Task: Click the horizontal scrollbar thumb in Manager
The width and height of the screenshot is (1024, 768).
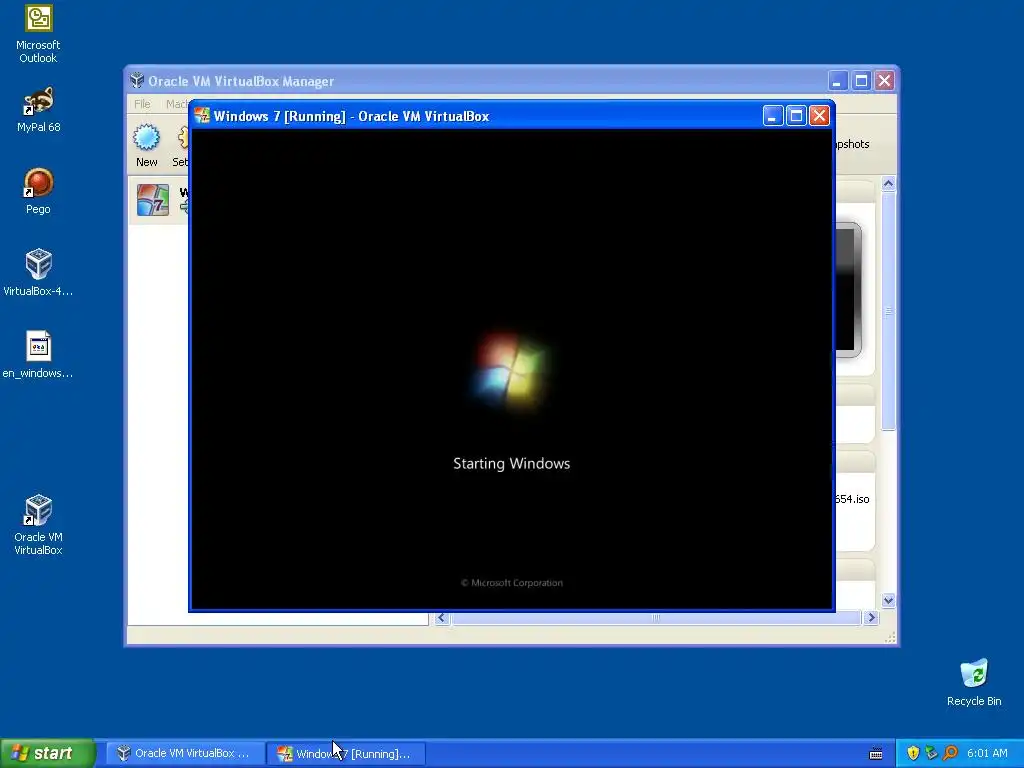Action: tap(656, 618)
